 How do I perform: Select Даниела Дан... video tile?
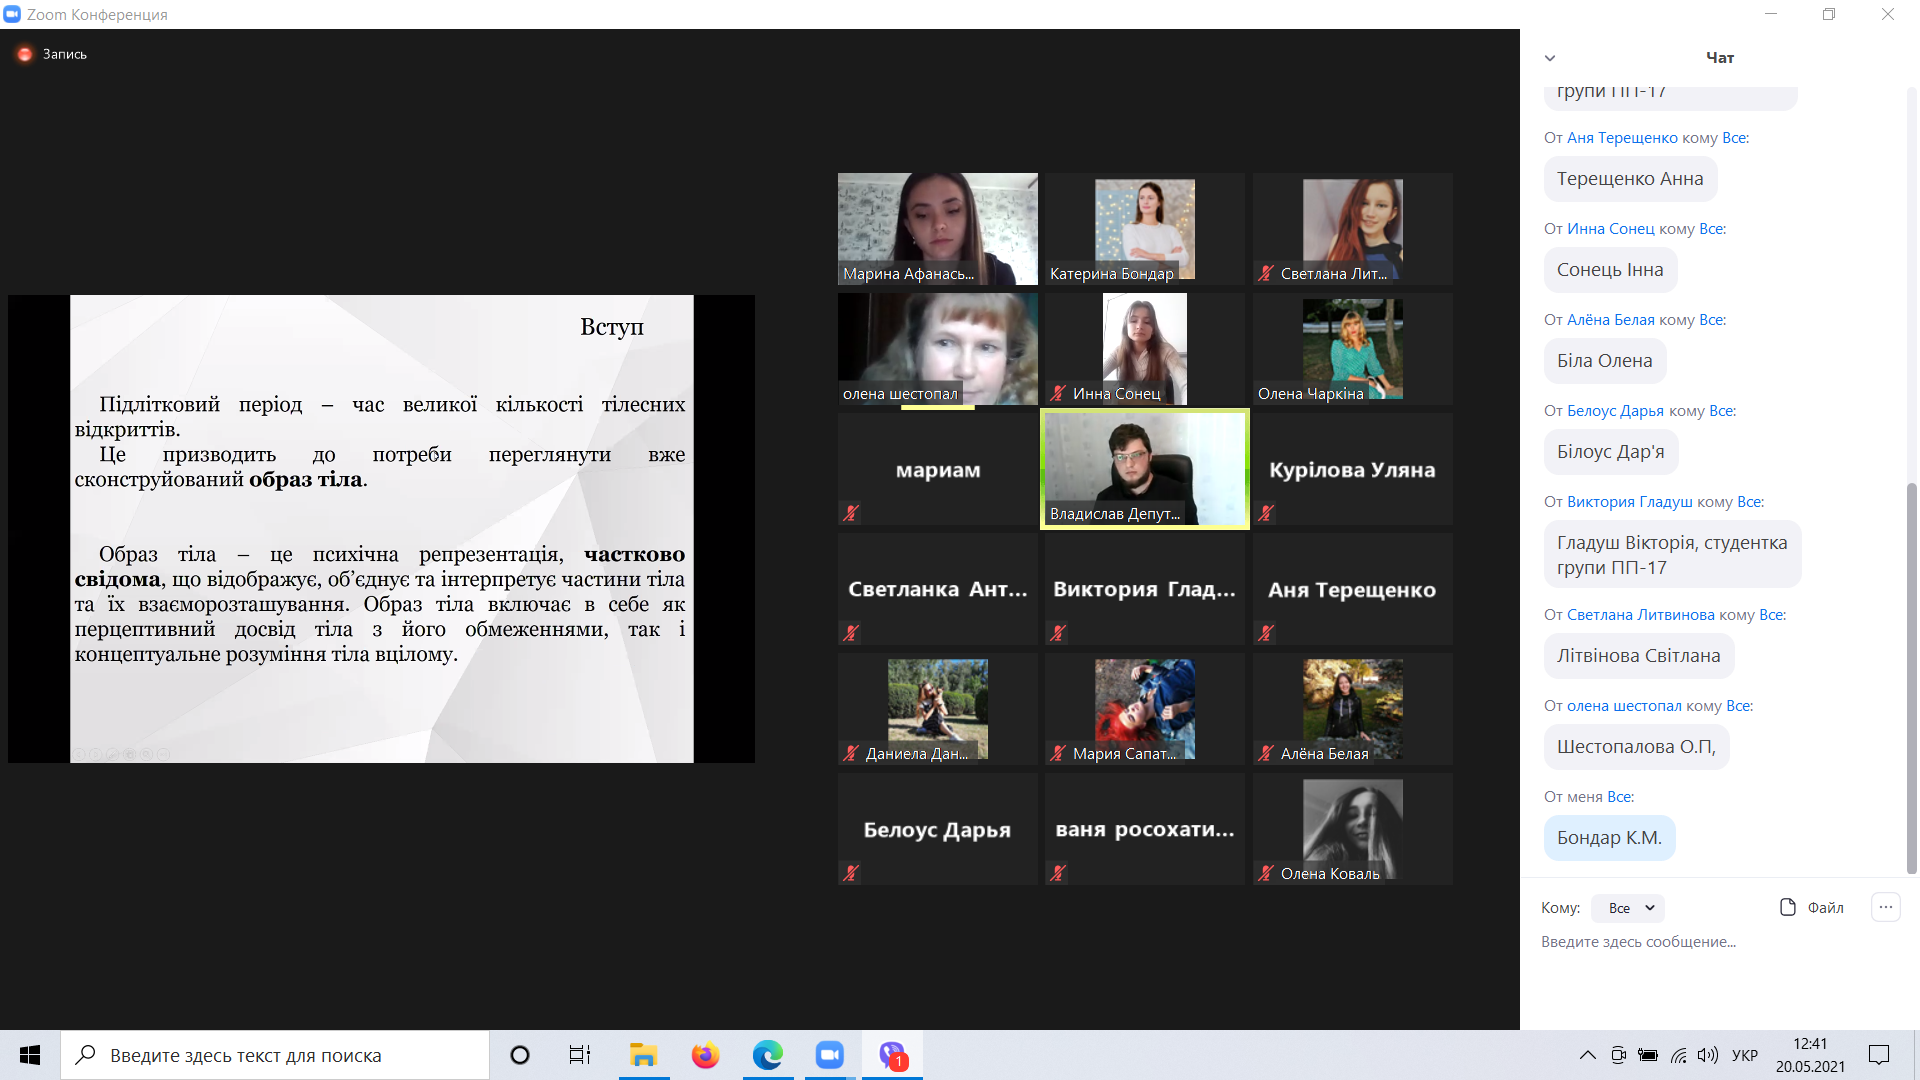[x=938, y=709]
